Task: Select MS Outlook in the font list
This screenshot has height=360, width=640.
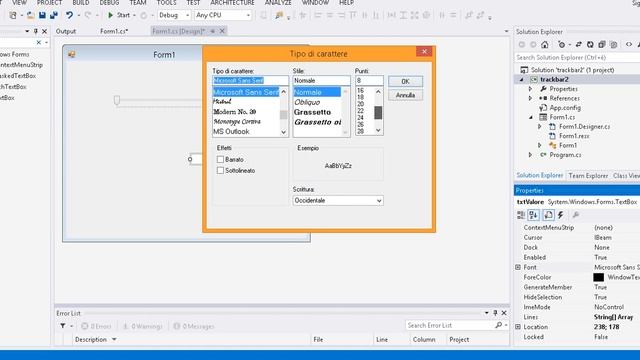Action: [231, 131]
